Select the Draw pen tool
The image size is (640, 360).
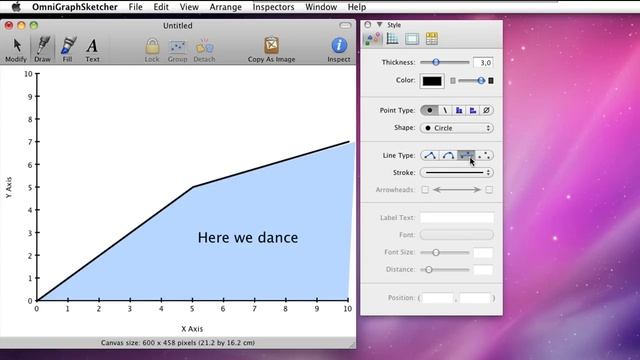click(42, 49)
